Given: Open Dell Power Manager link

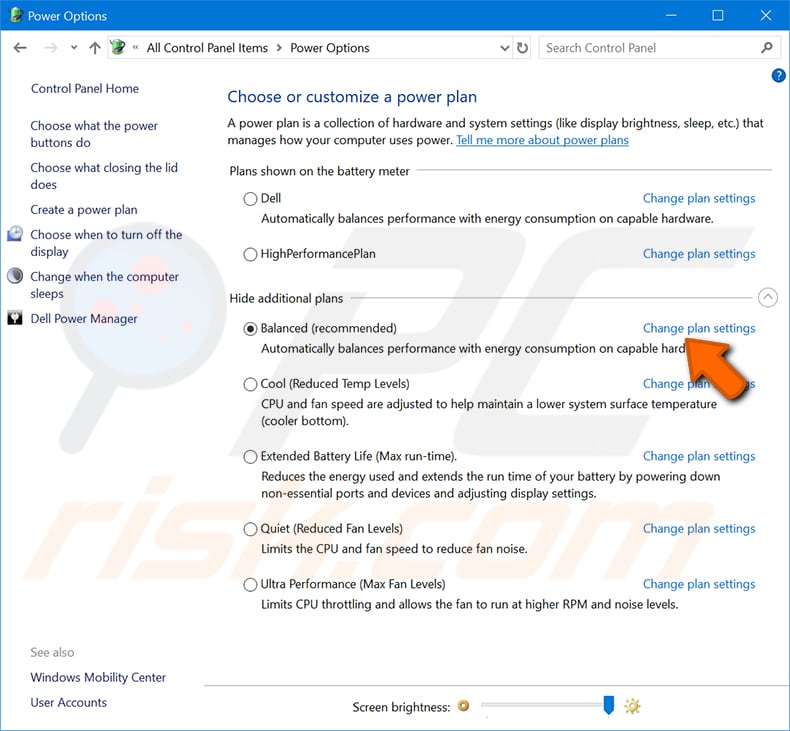Looking at the screenshot, I should tap(84, 318).
